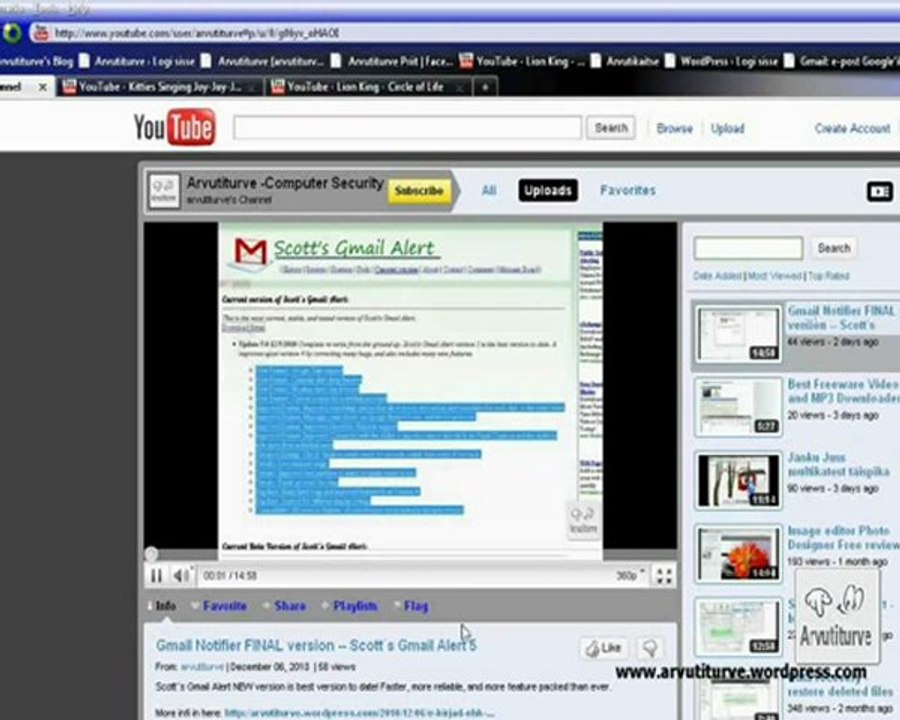Screen dimensions: 900x720
Task: Click the channel search input field
Action: (x=748, y=248)
